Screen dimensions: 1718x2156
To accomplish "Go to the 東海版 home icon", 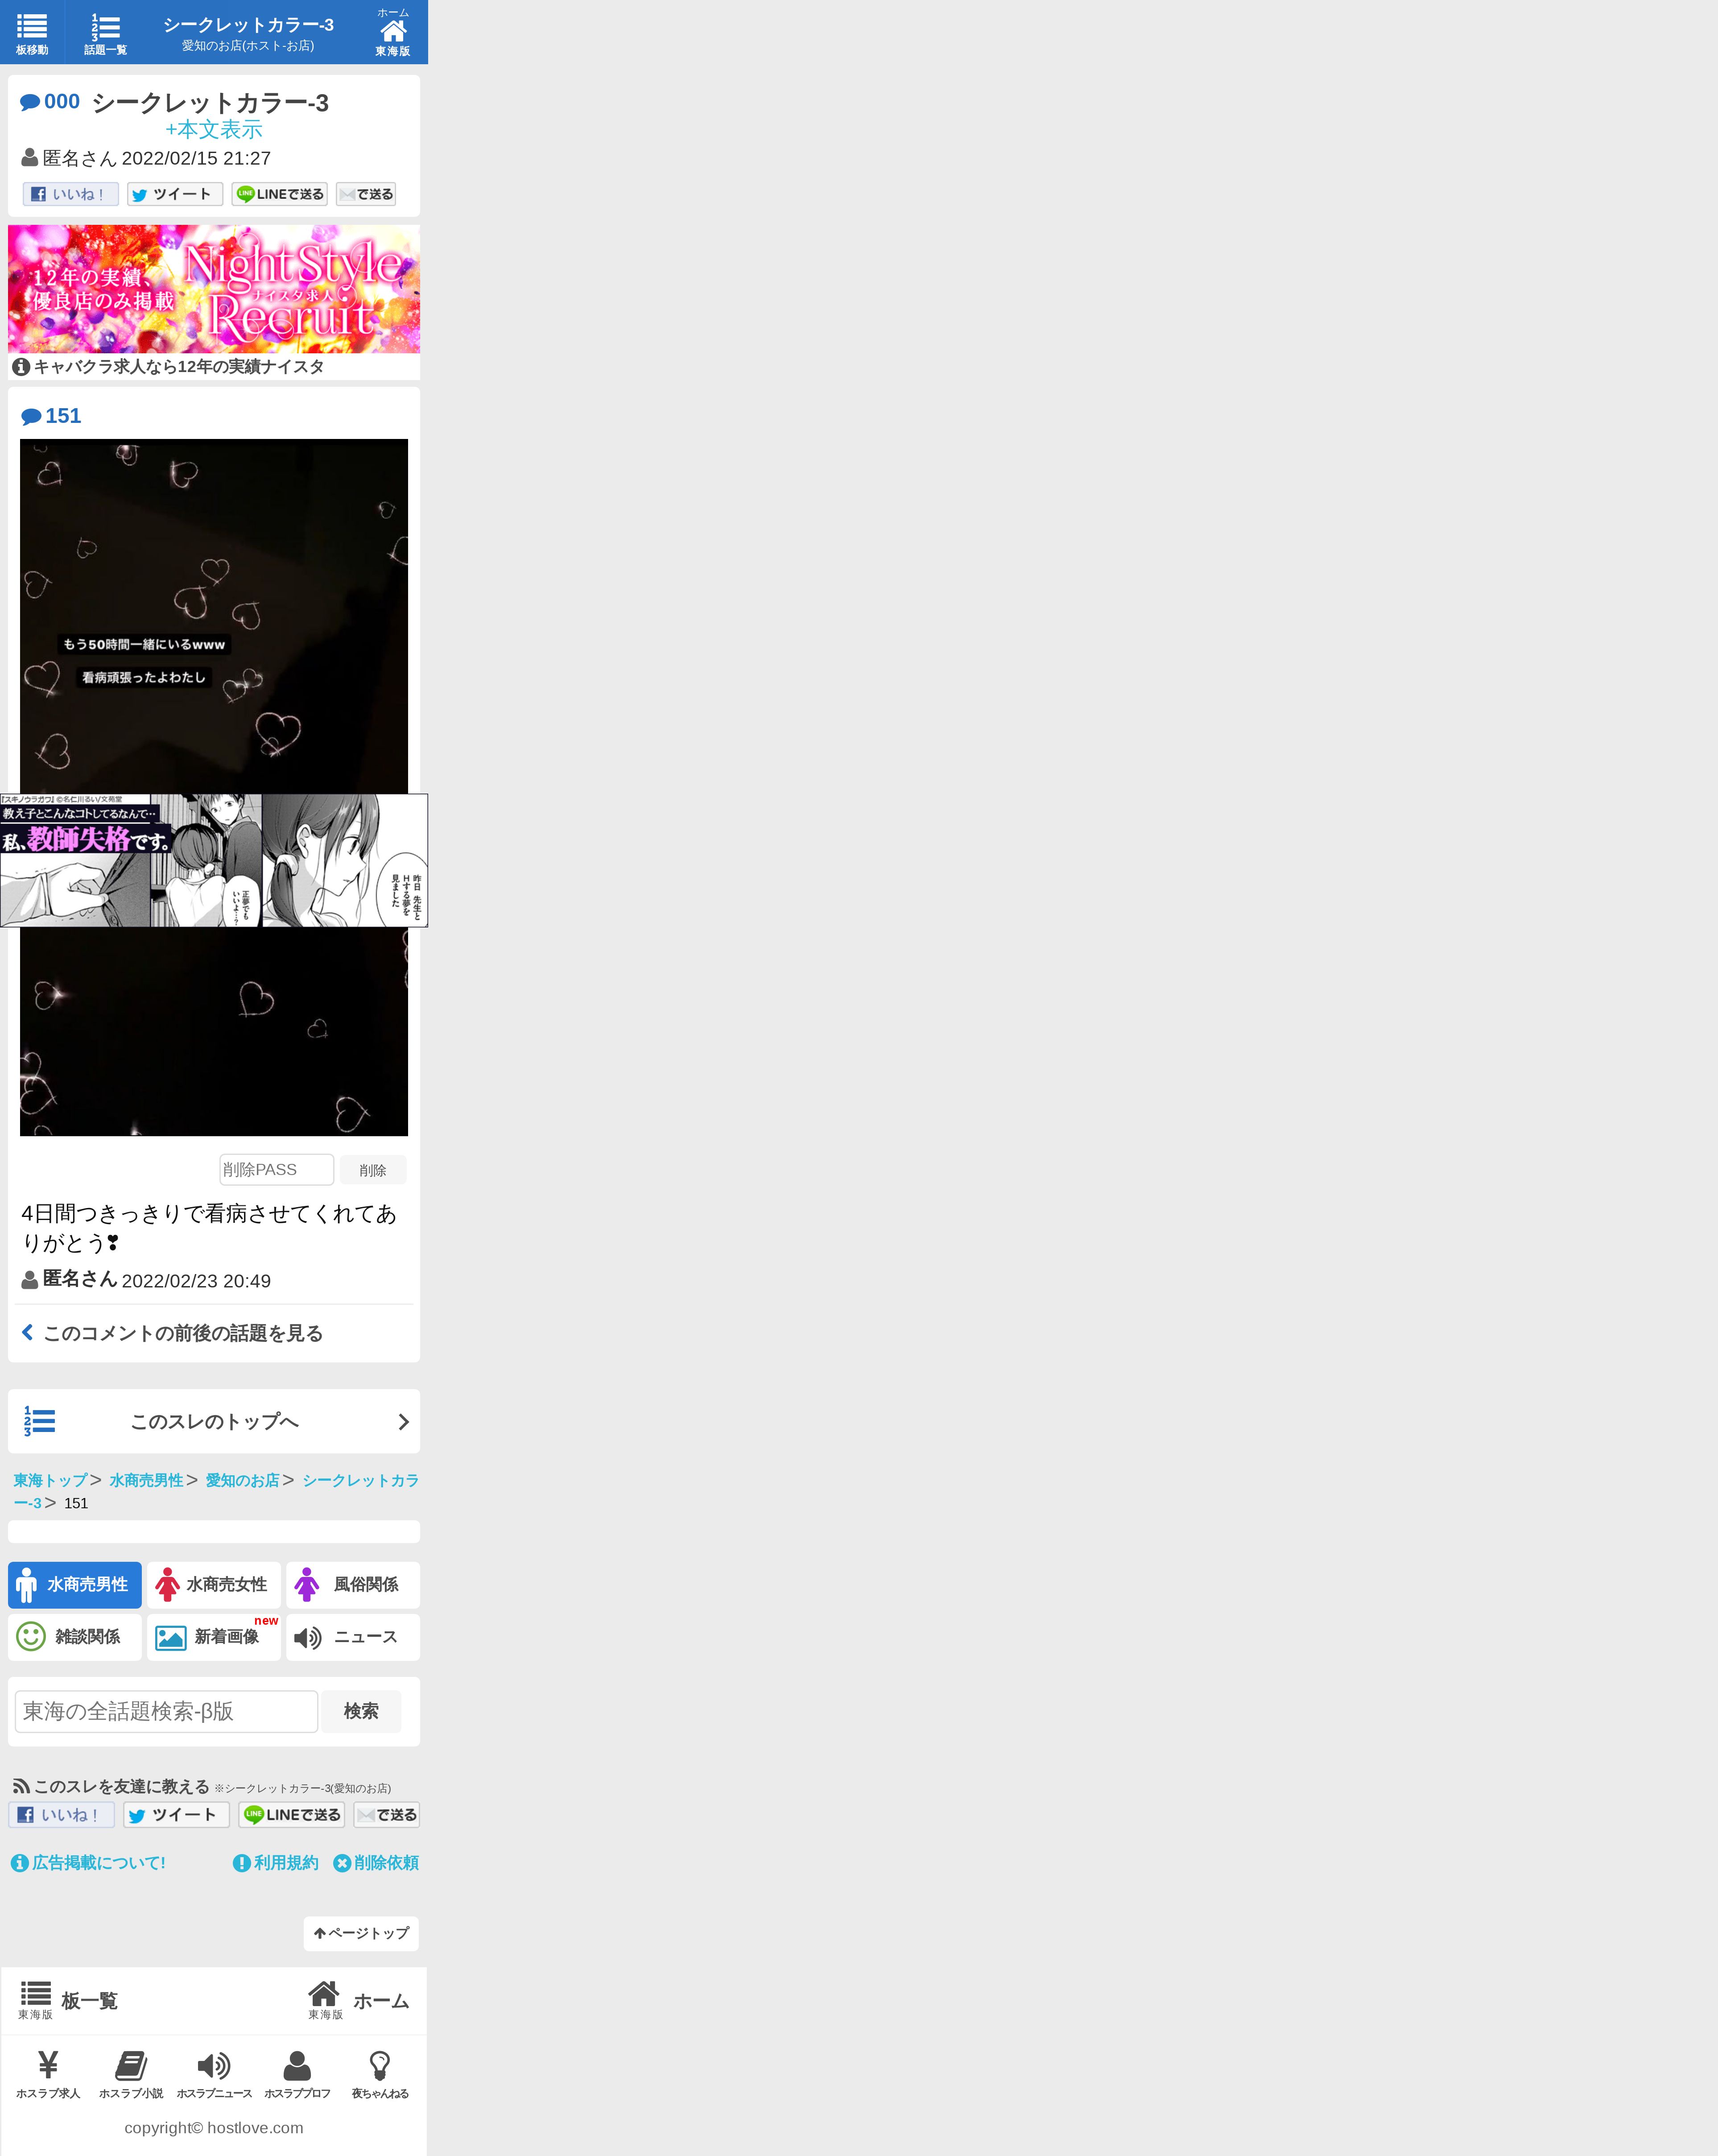I will click(x=393, y=32).
